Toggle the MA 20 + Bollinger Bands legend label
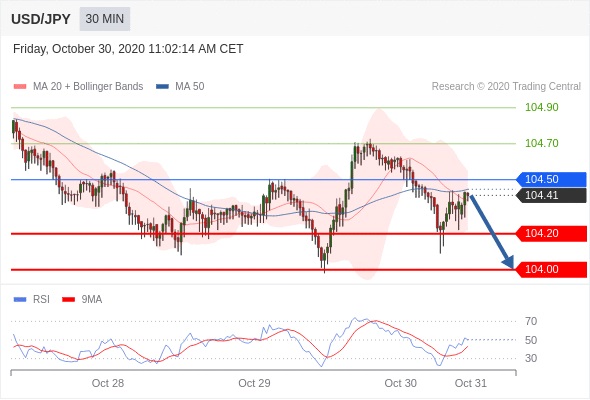Screen dimensions: 590x400 pyautogui.click(x=88, y=87)
